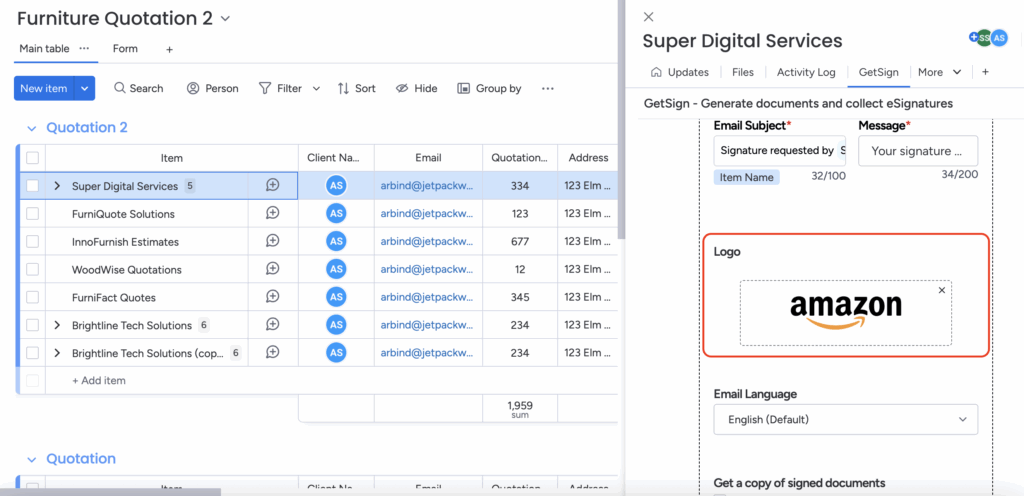
Task: Click client avatar AS in FurniQuote Solutions row
Action: pos(336,213)
